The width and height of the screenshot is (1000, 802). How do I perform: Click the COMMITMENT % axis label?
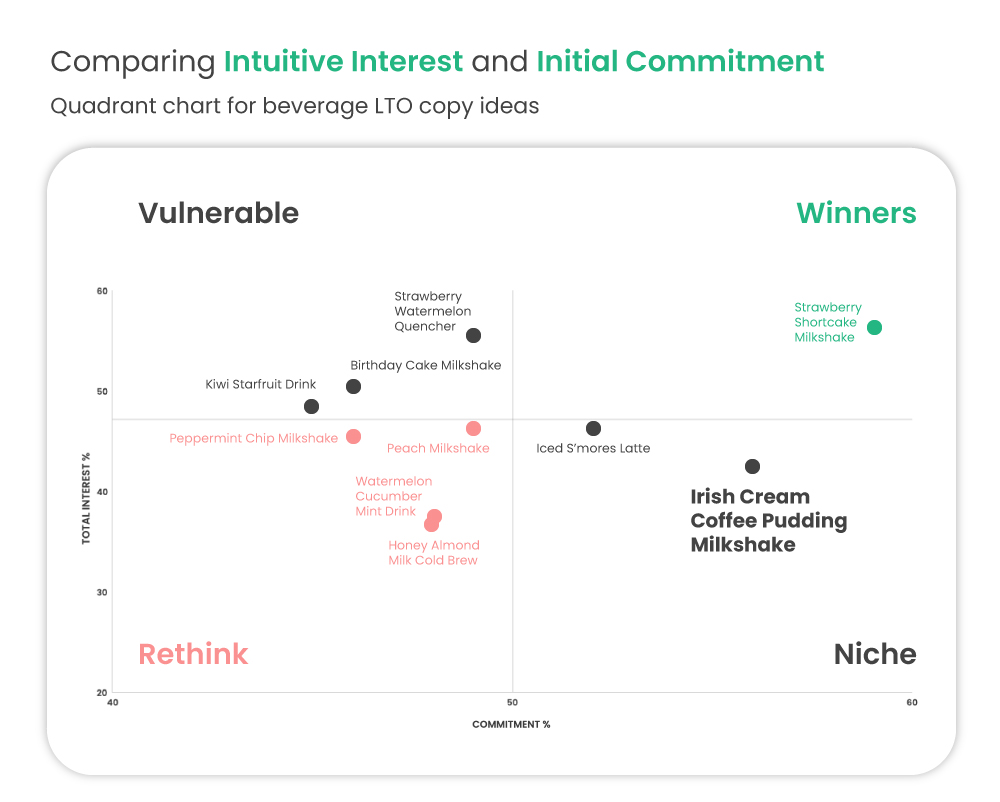[511, 725]
